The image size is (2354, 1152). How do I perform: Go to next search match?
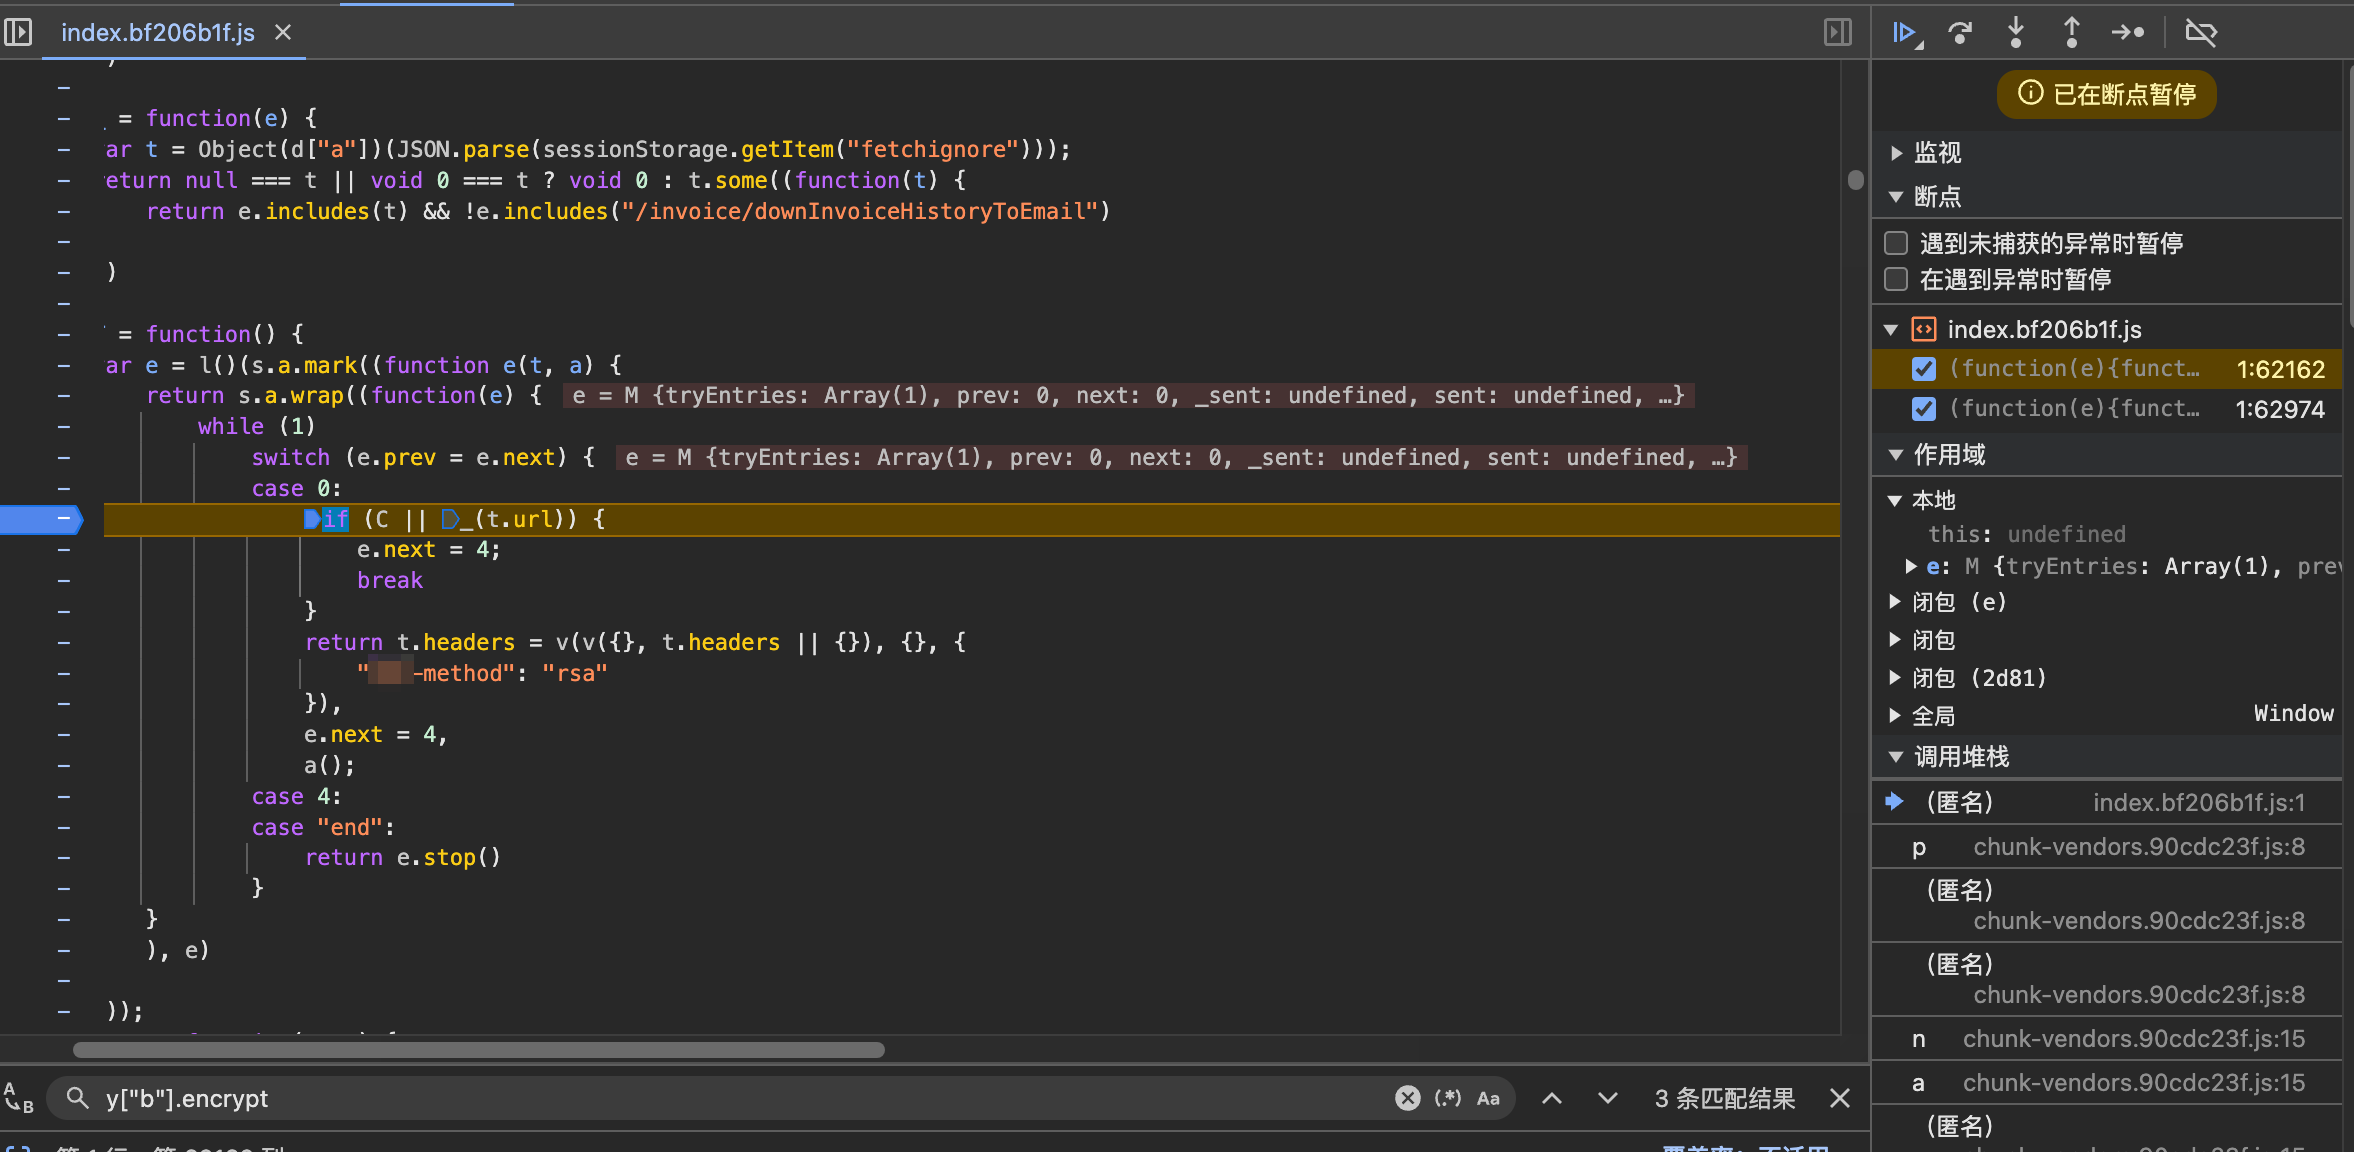[x=1607, y=1098]
